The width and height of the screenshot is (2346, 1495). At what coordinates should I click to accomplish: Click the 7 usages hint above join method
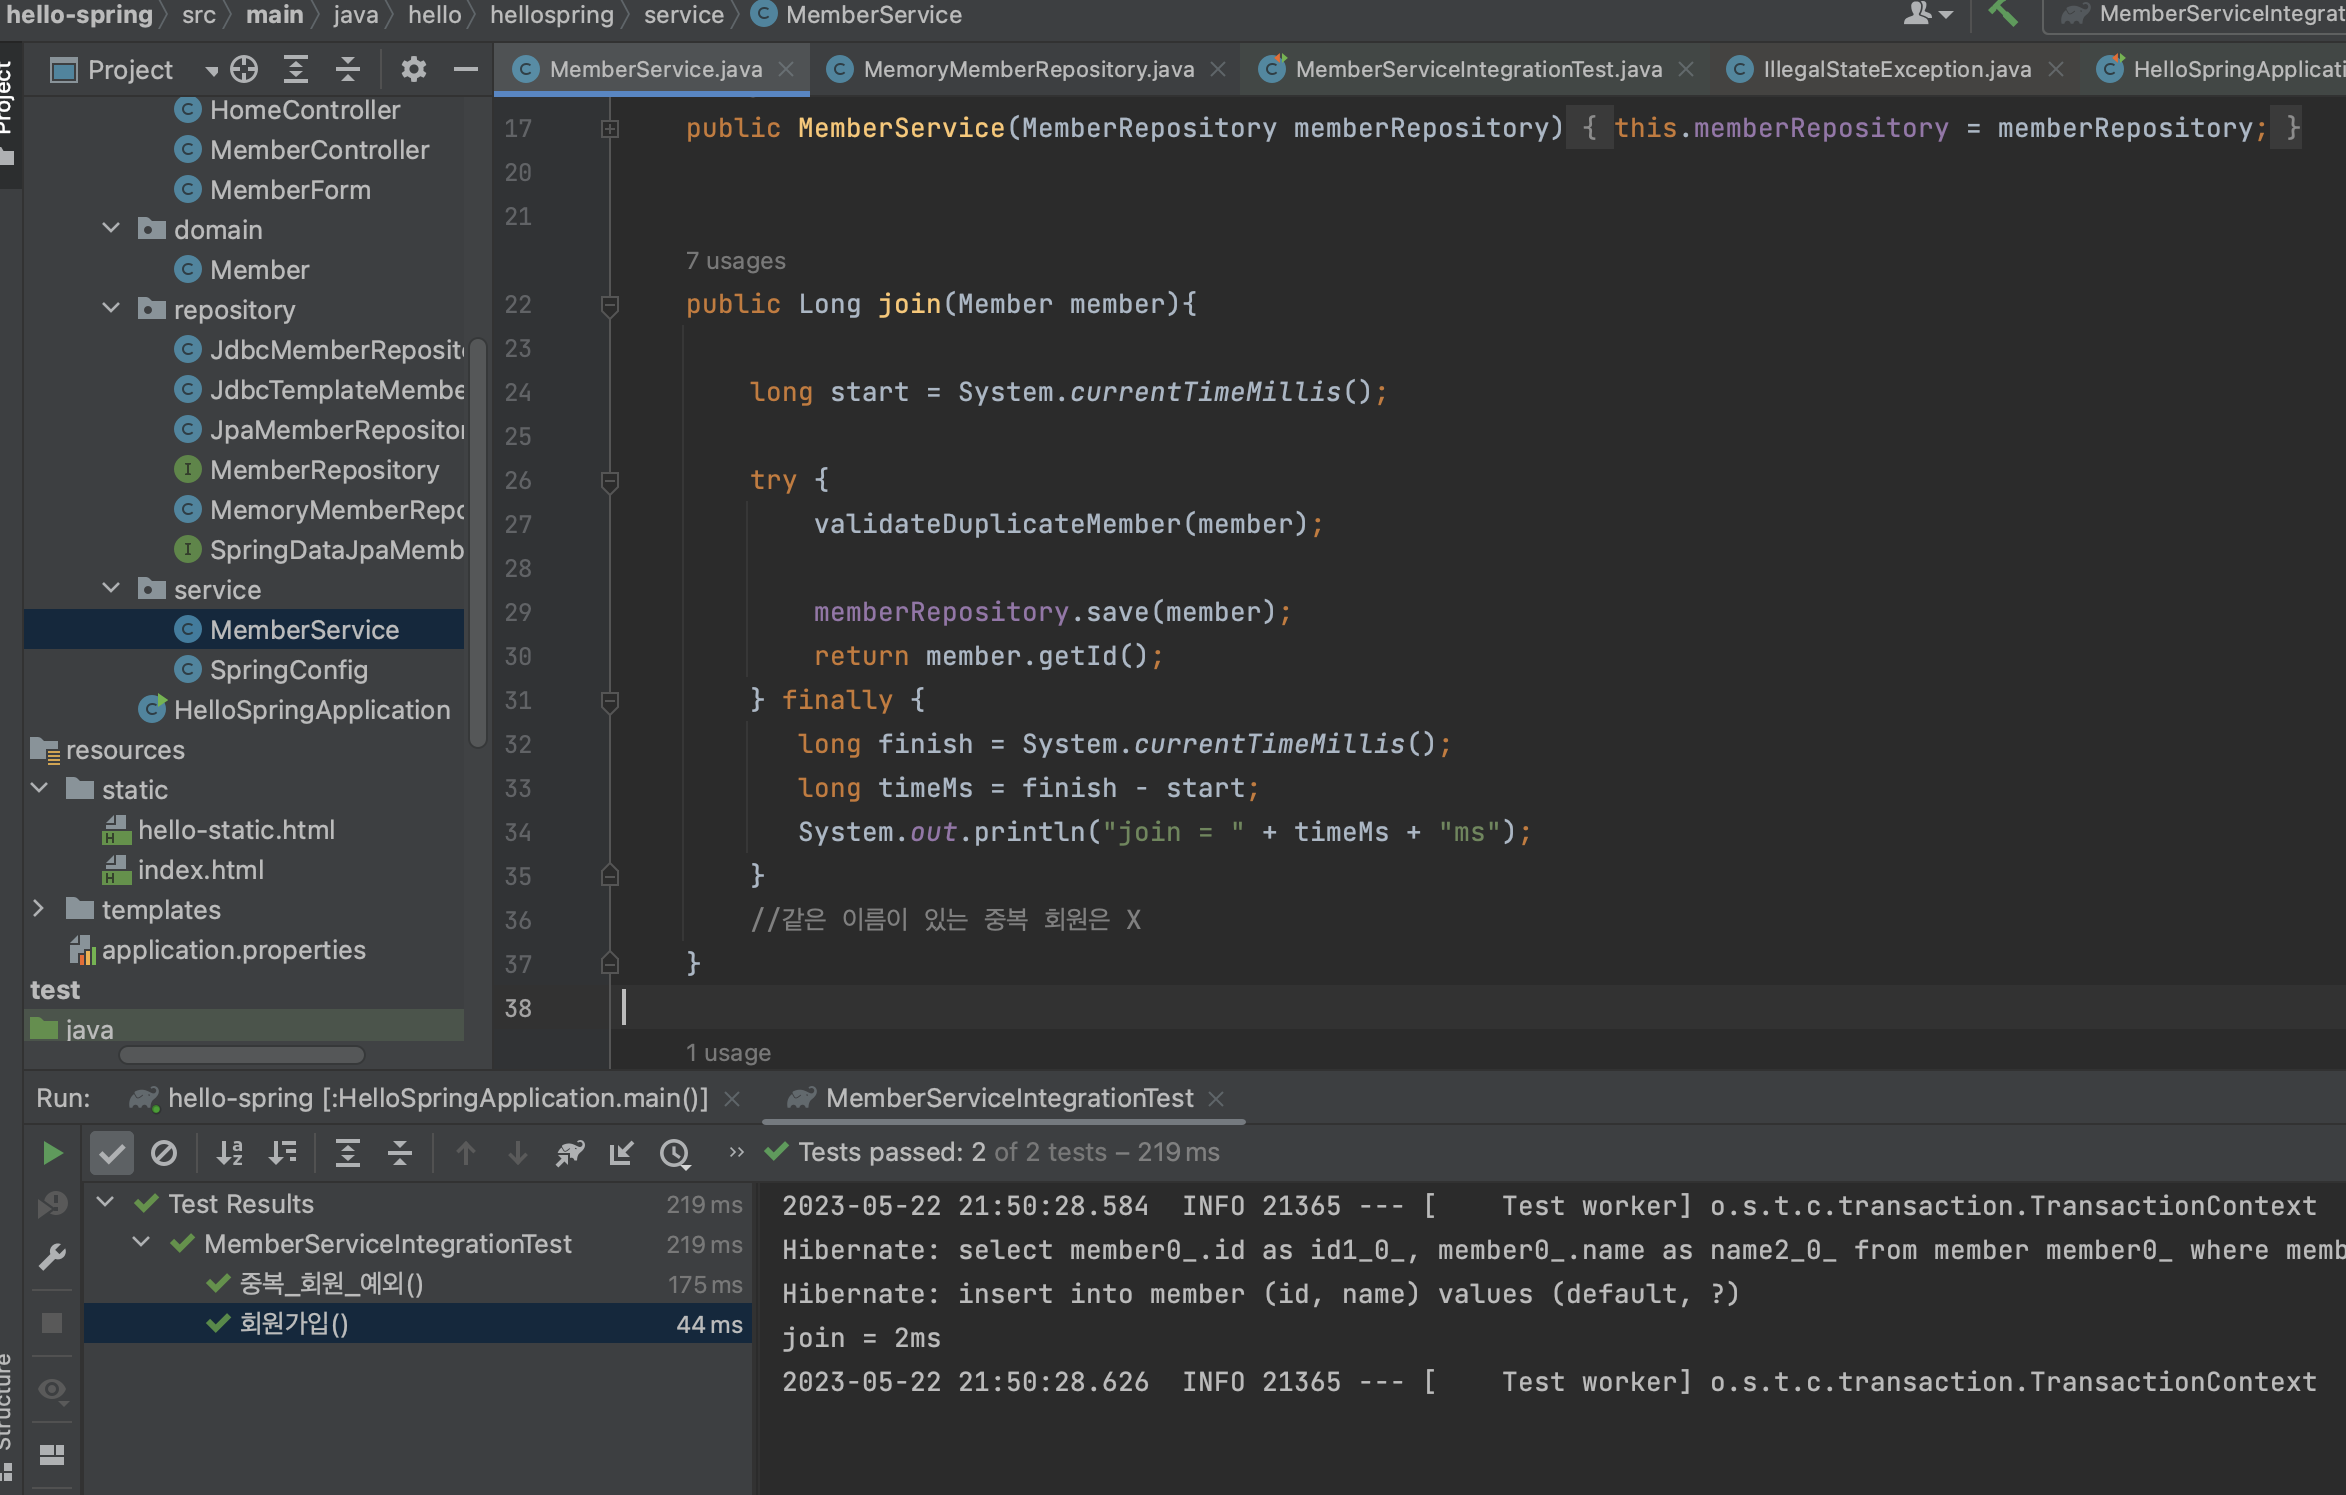[x=735, y=260]
